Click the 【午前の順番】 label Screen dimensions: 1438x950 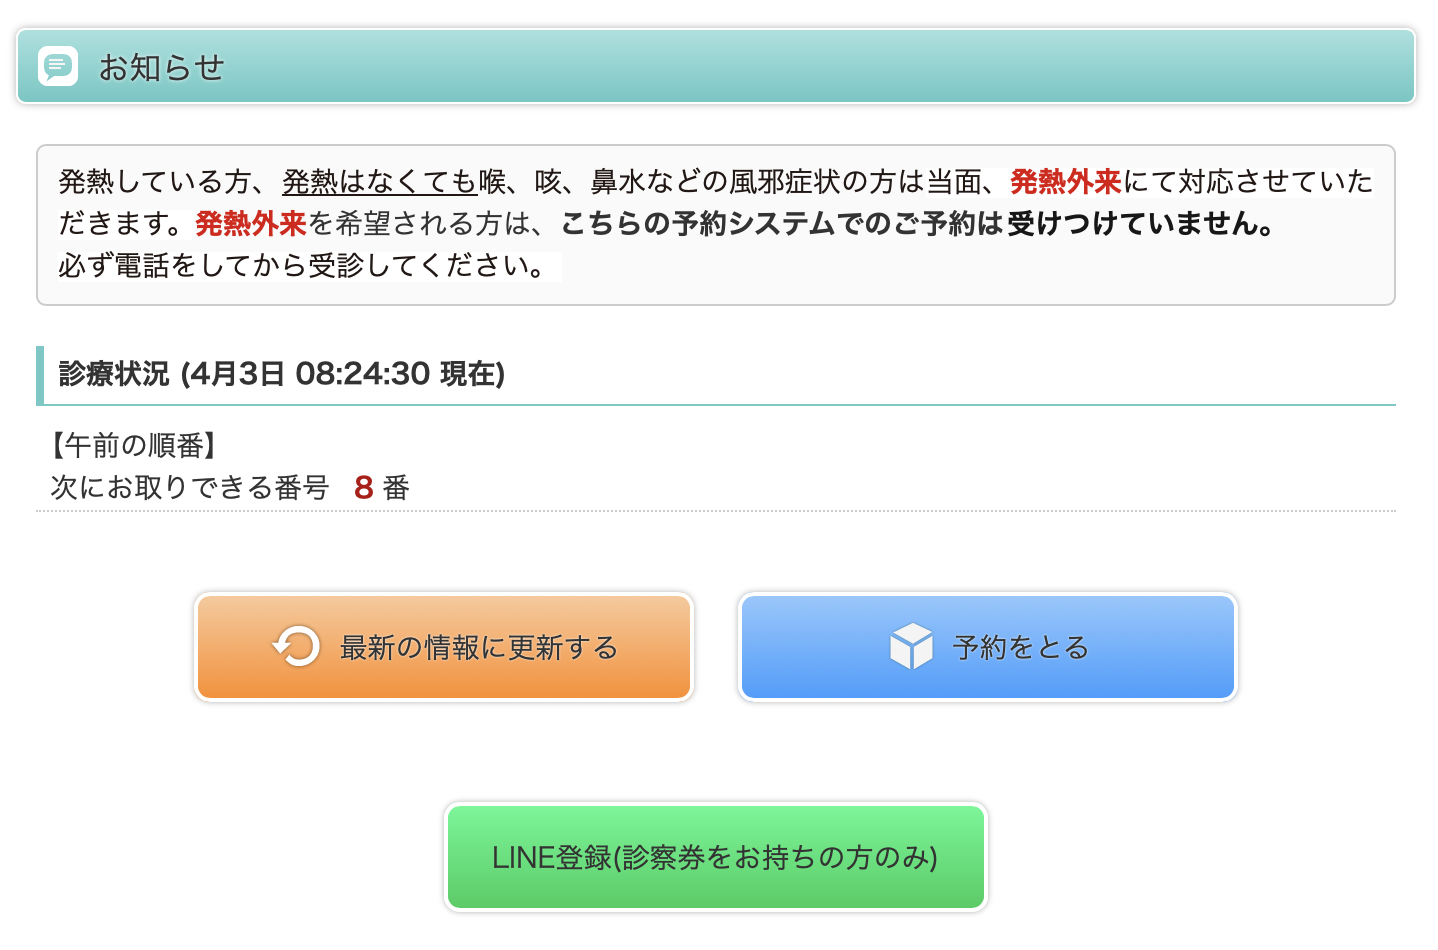(134, 445)
